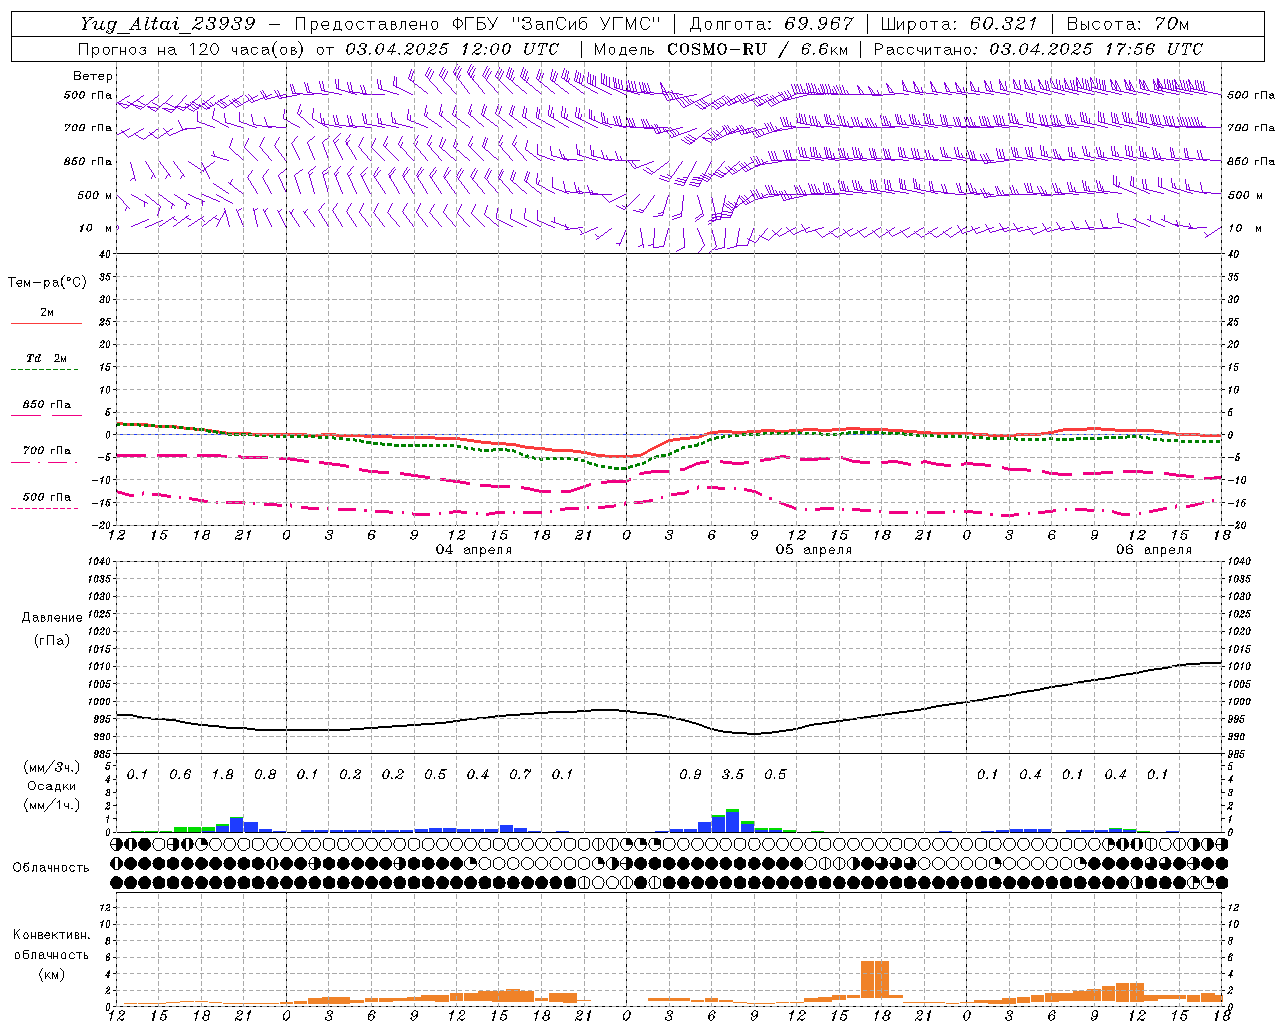The width and height of the screenshot is (1280, 1024).
Task: Select forecast start time 03.04.2025 12:00 UTC
Action: [x=452, y=49]
